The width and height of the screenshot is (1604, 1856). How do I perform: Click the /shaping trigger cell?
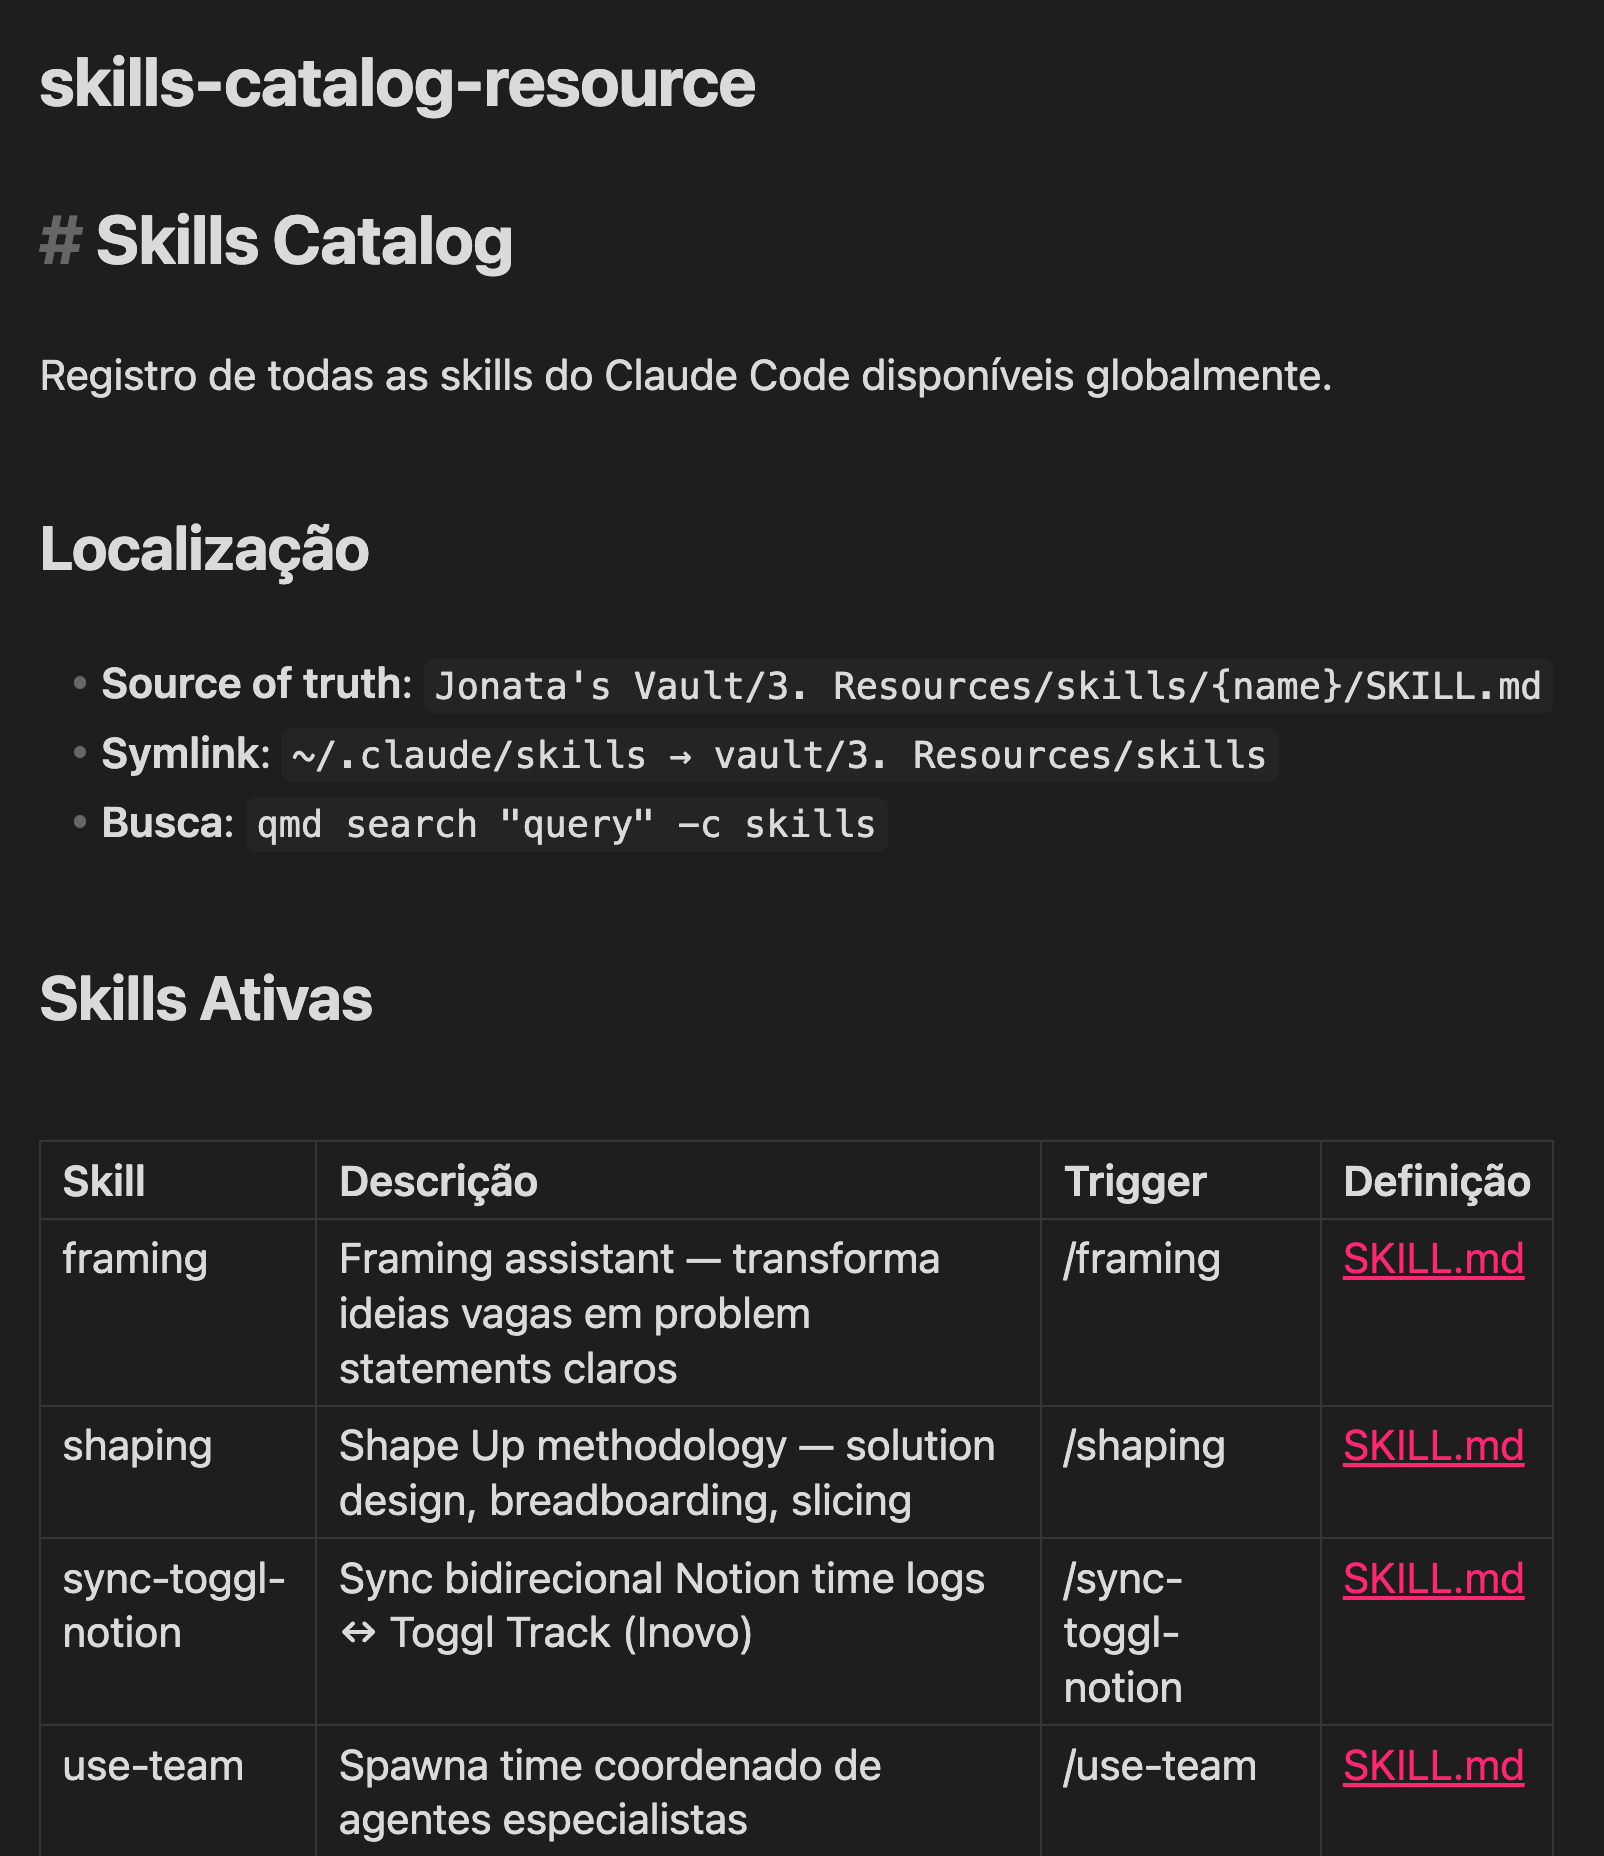click(x=1144, y=1446)
